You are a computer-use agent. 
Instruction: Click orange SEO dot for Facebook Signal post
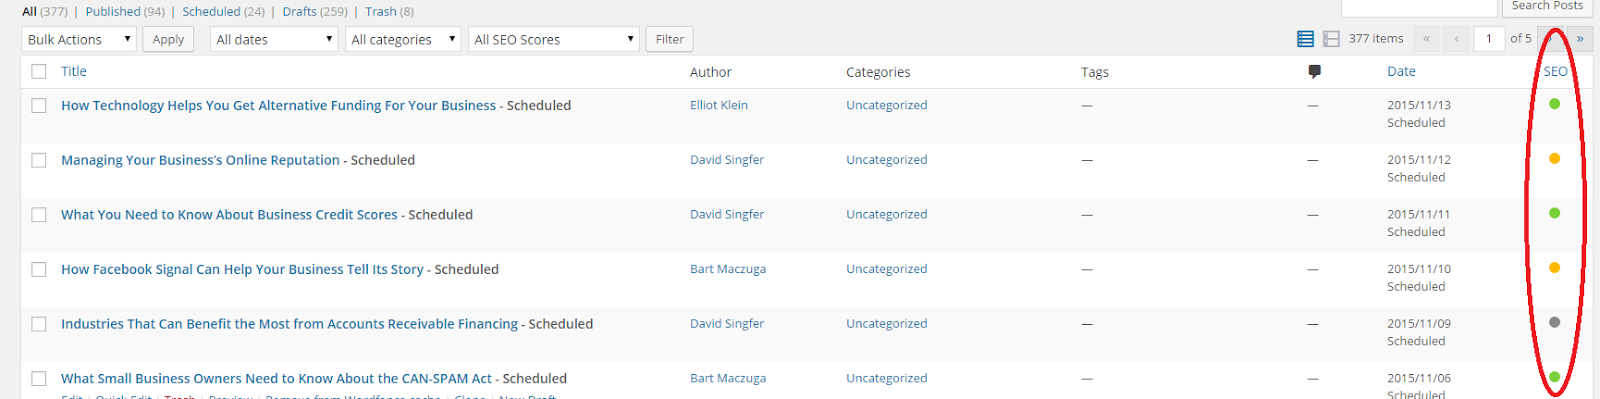pos(1554,268)
